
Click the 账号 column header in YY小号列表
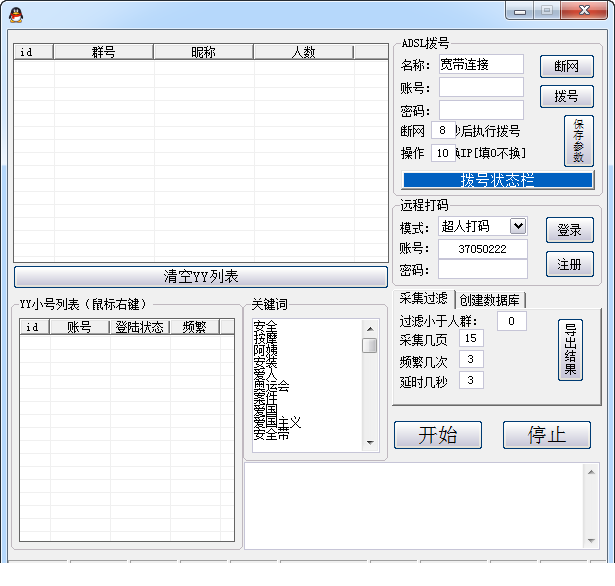[79, 327]
